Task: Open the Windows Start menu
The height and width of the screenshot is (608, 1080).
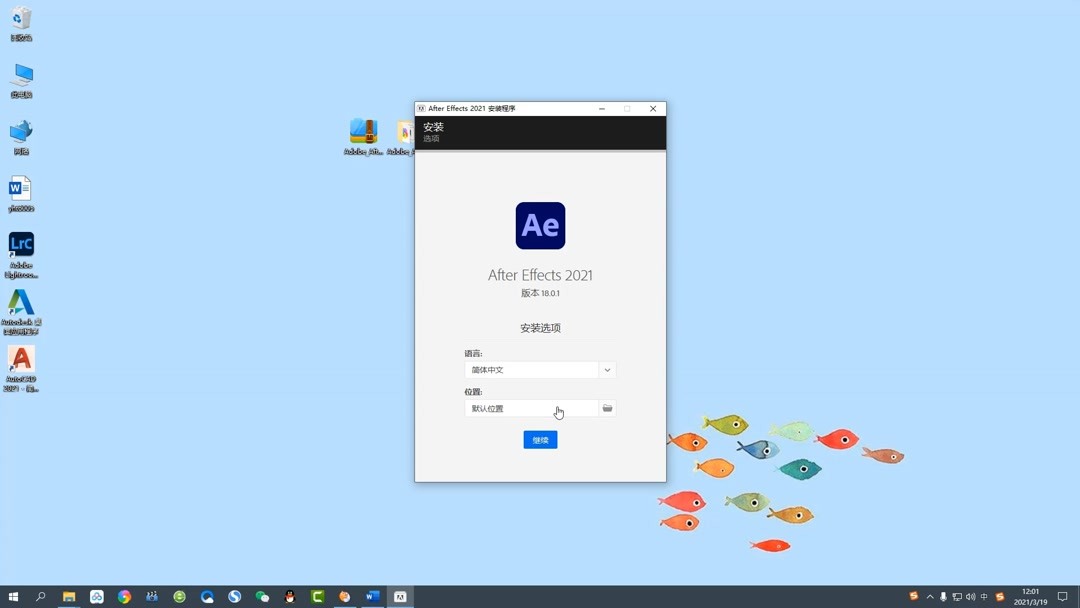Action: pyautogui.click(x=14, y=598)
